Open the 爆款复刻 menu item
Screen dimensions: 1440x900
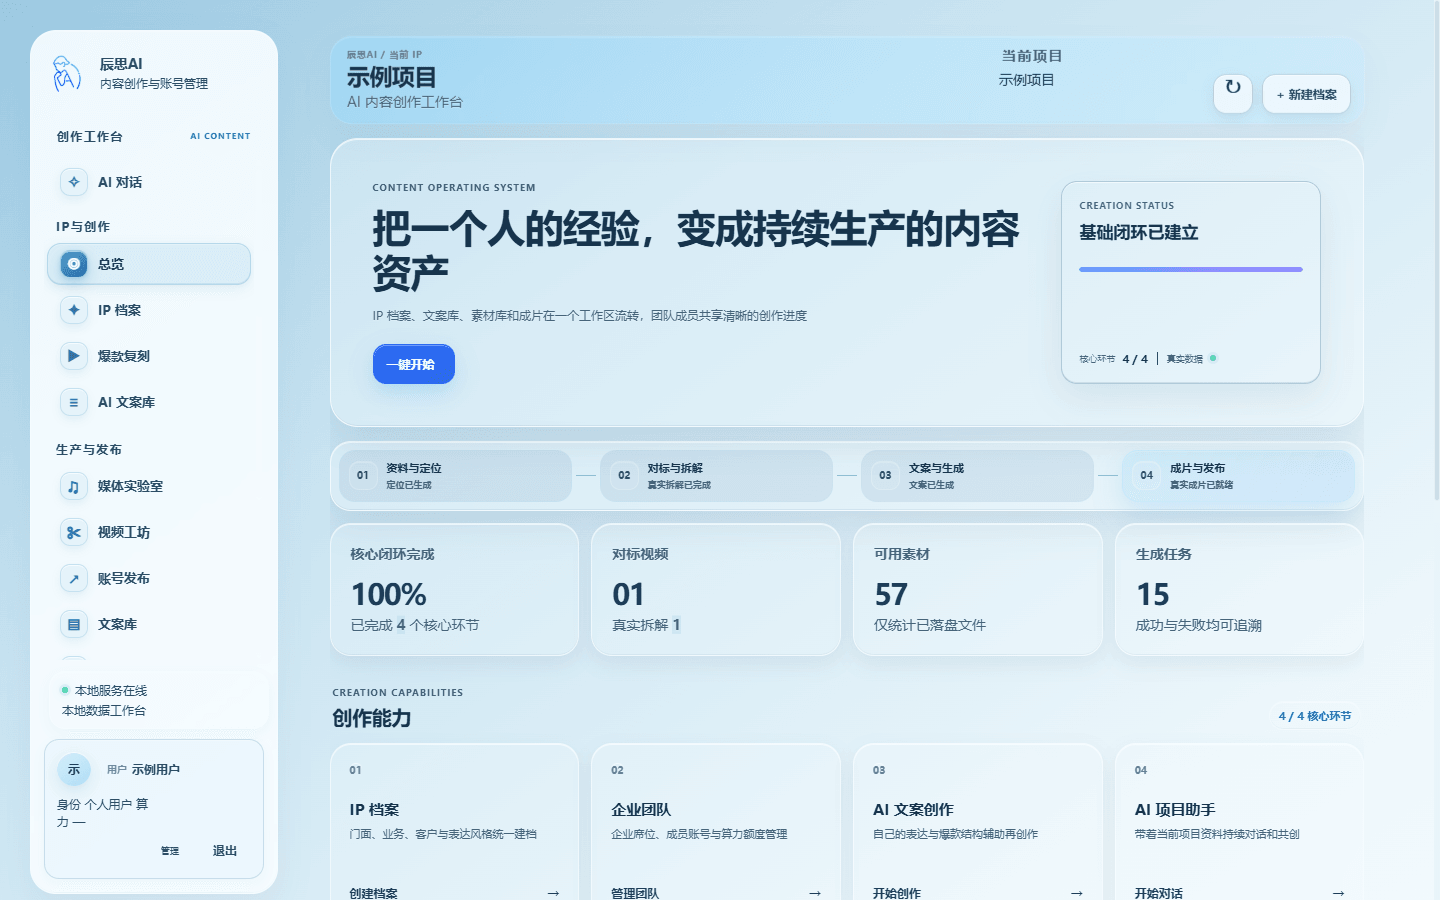coord(149,356)
